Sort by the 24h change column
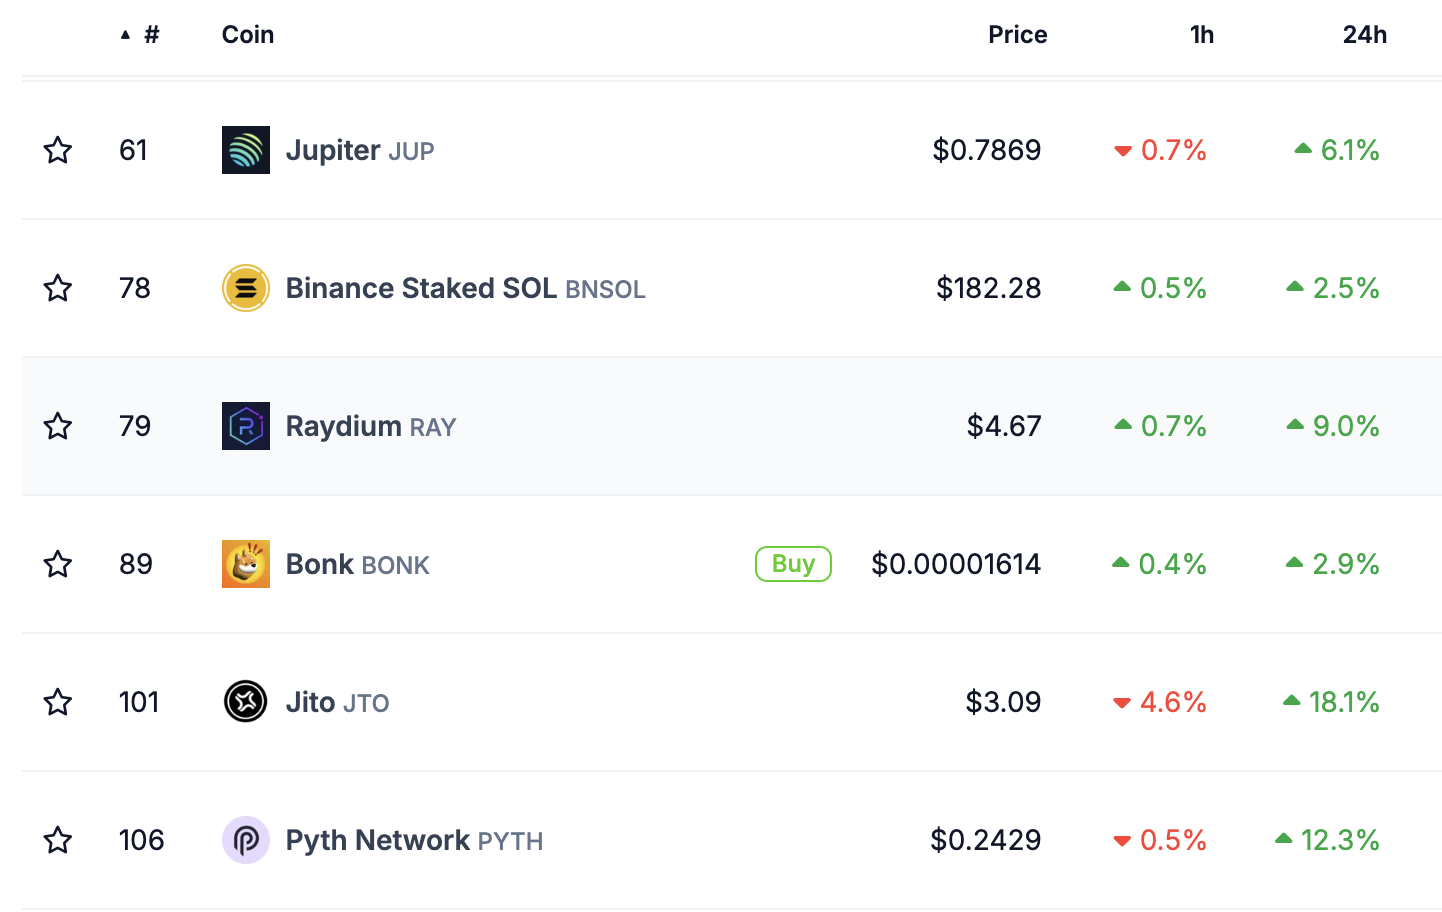1442x912 pixels. click(1364, 35)
